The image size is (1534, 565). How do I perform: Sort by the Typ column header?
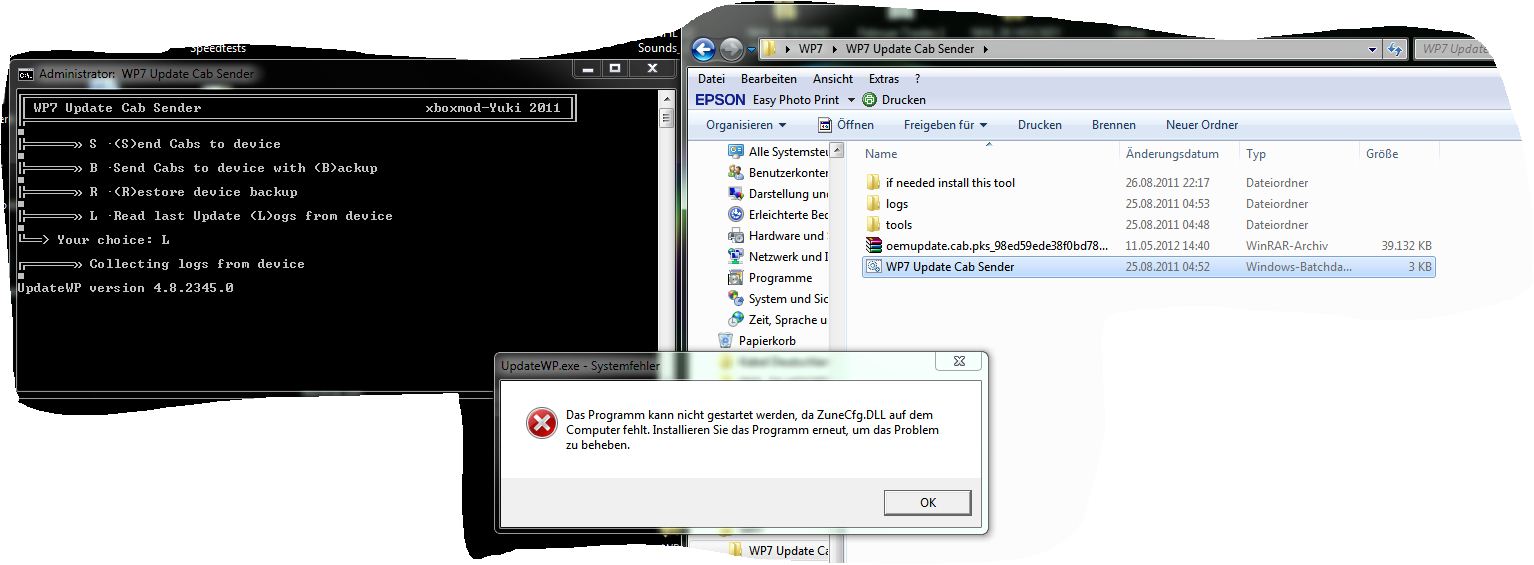1299,154
